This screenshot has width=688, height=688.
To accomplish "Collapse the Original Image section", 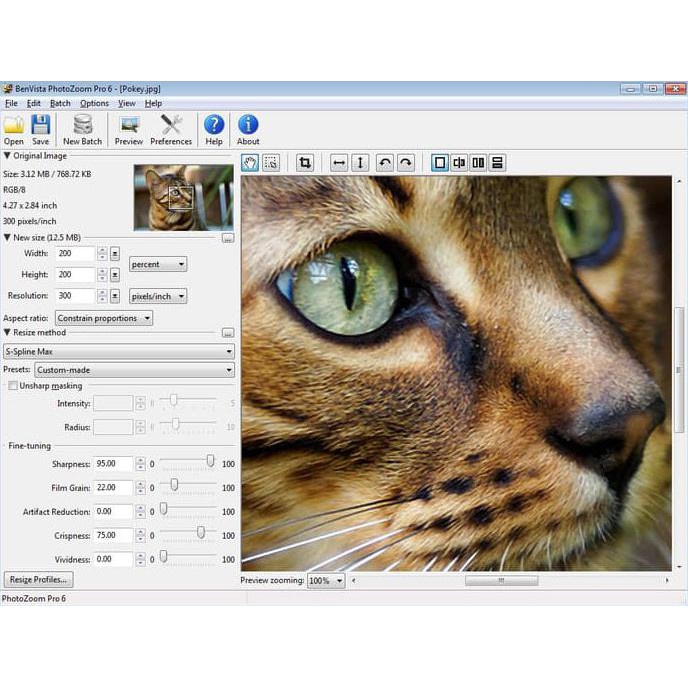I will point(7,156).
